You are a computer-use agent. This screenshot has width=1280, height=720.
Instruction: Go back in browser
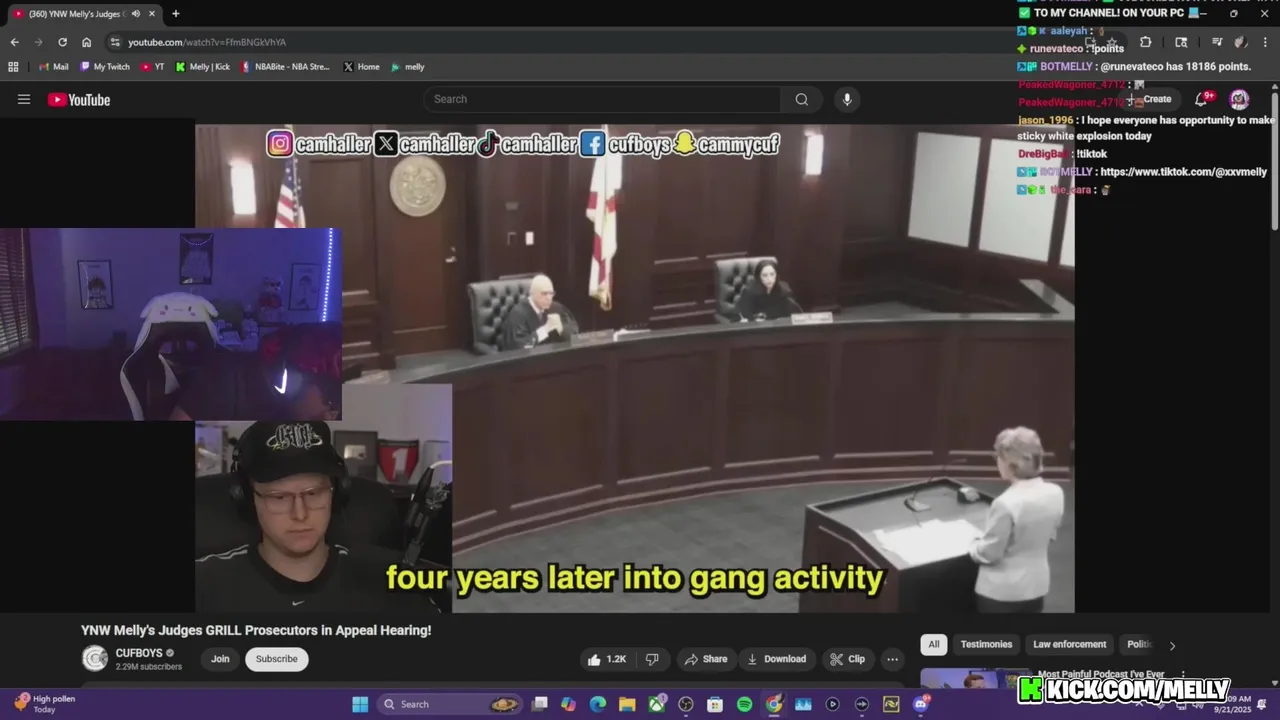(14, 42)
